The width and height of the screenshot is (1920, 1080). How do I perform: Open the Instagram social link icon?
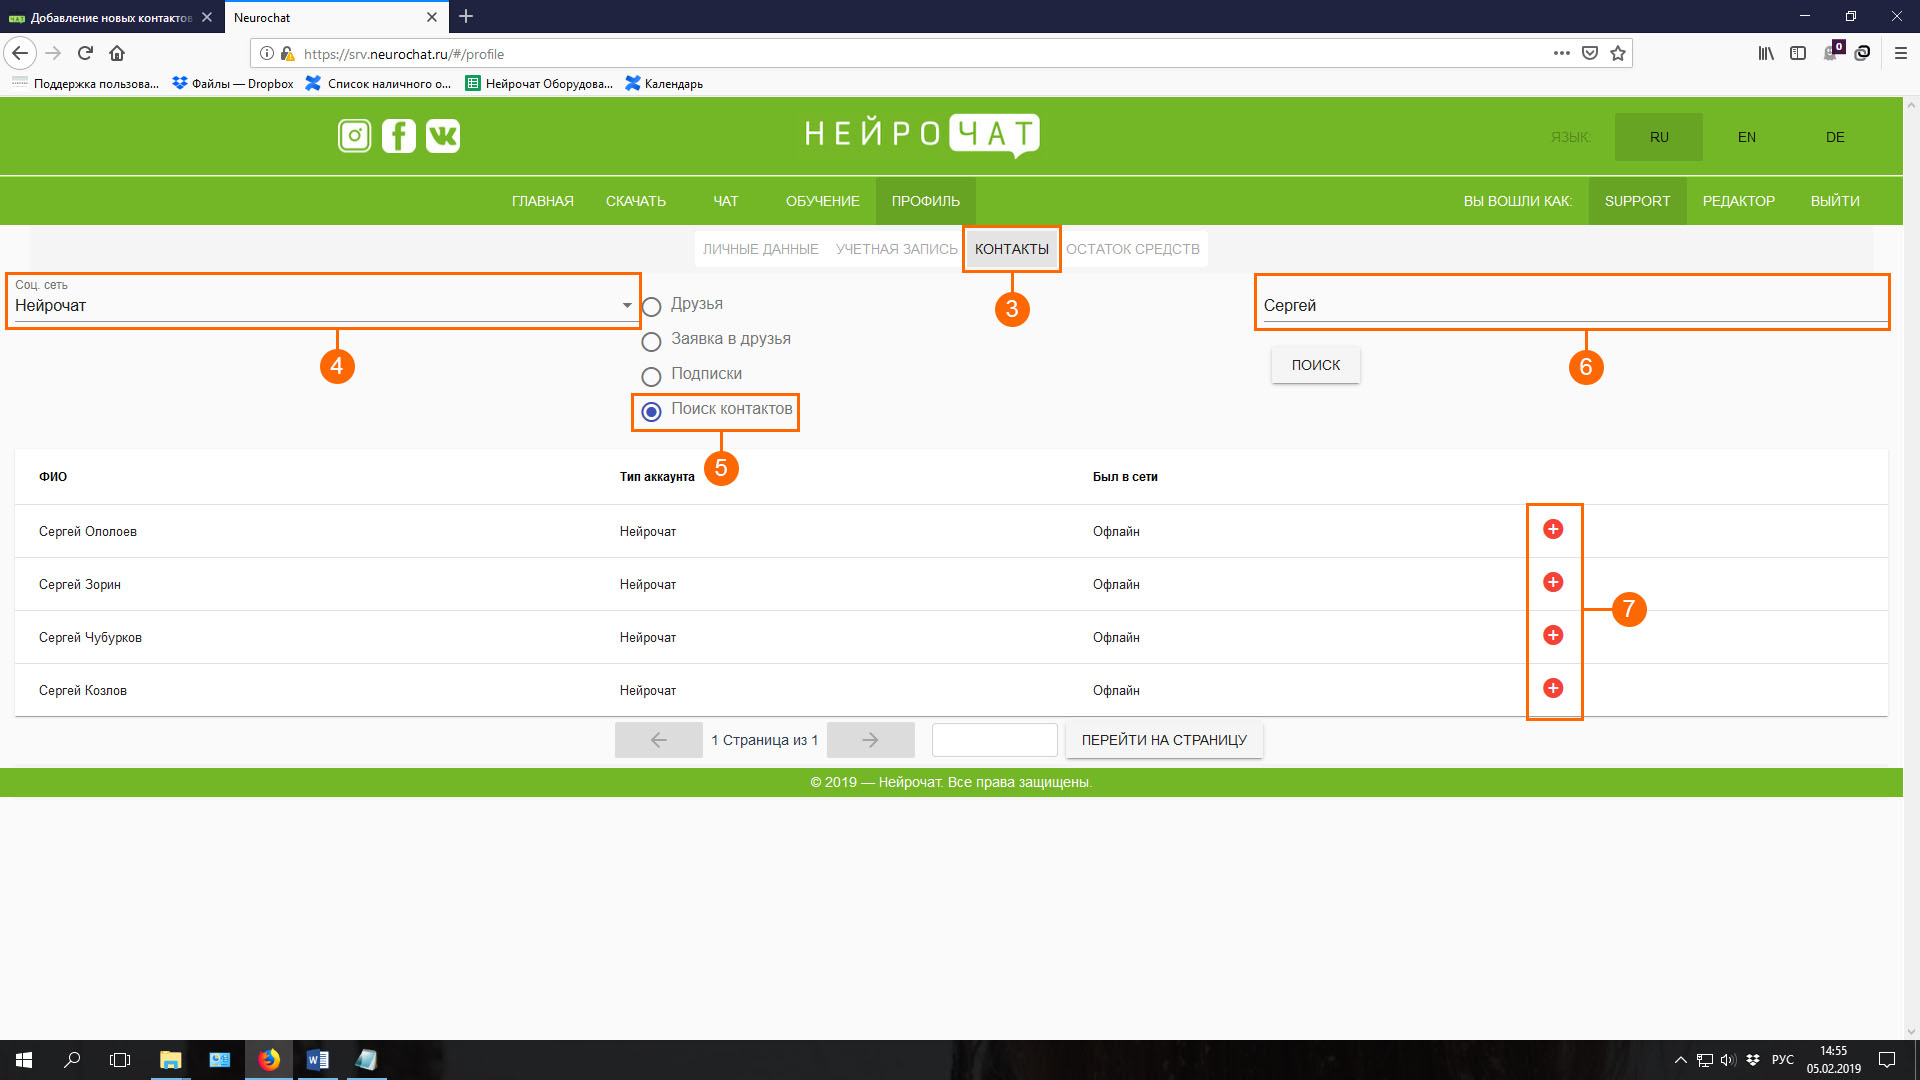(x=354, y=136)
